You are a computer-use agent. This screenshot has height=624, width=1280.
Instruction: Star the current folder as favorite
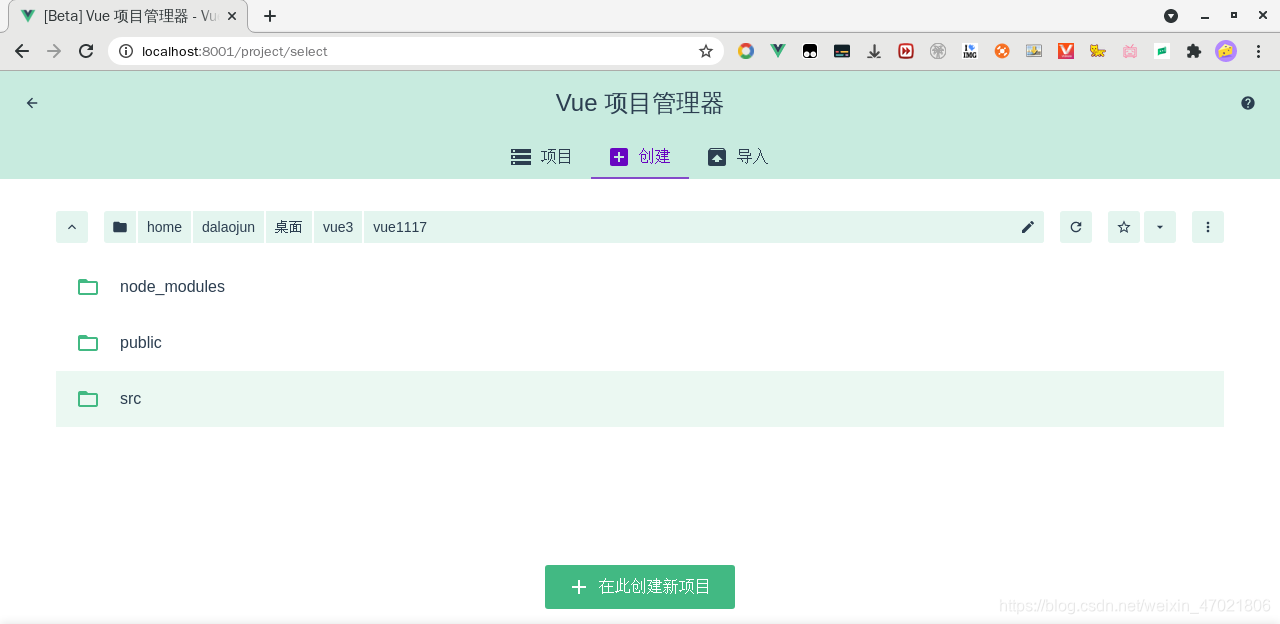tap(1123, 227)
